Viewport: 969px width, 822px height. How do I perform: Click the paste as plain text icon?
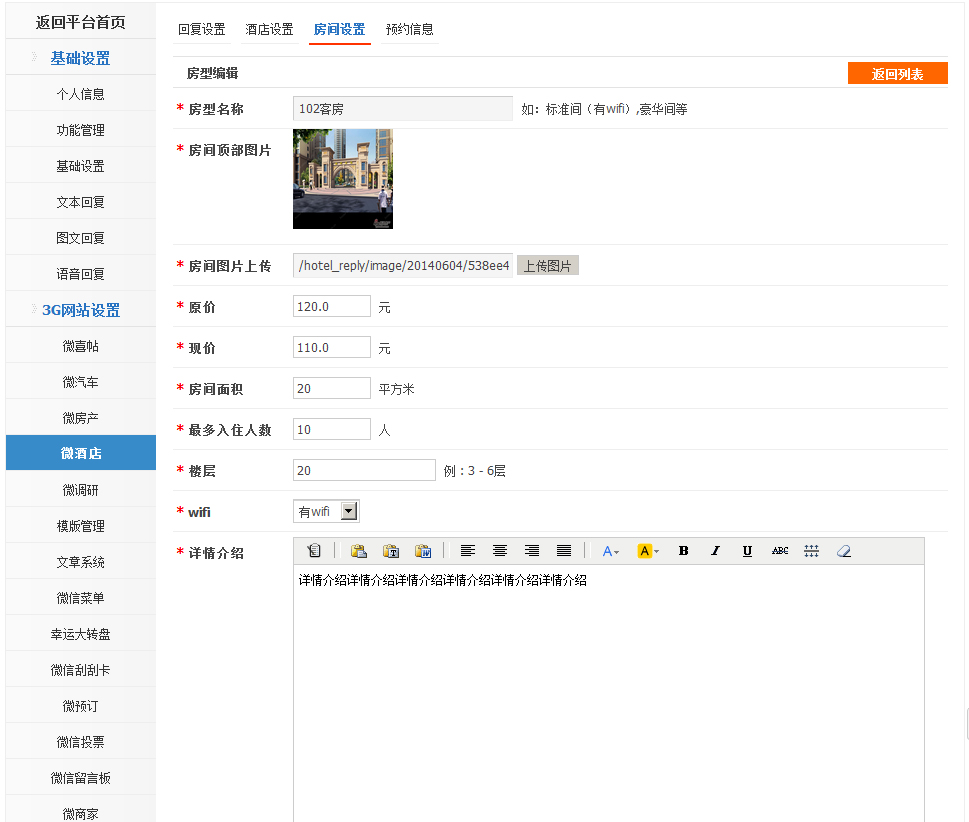point(391,551)
